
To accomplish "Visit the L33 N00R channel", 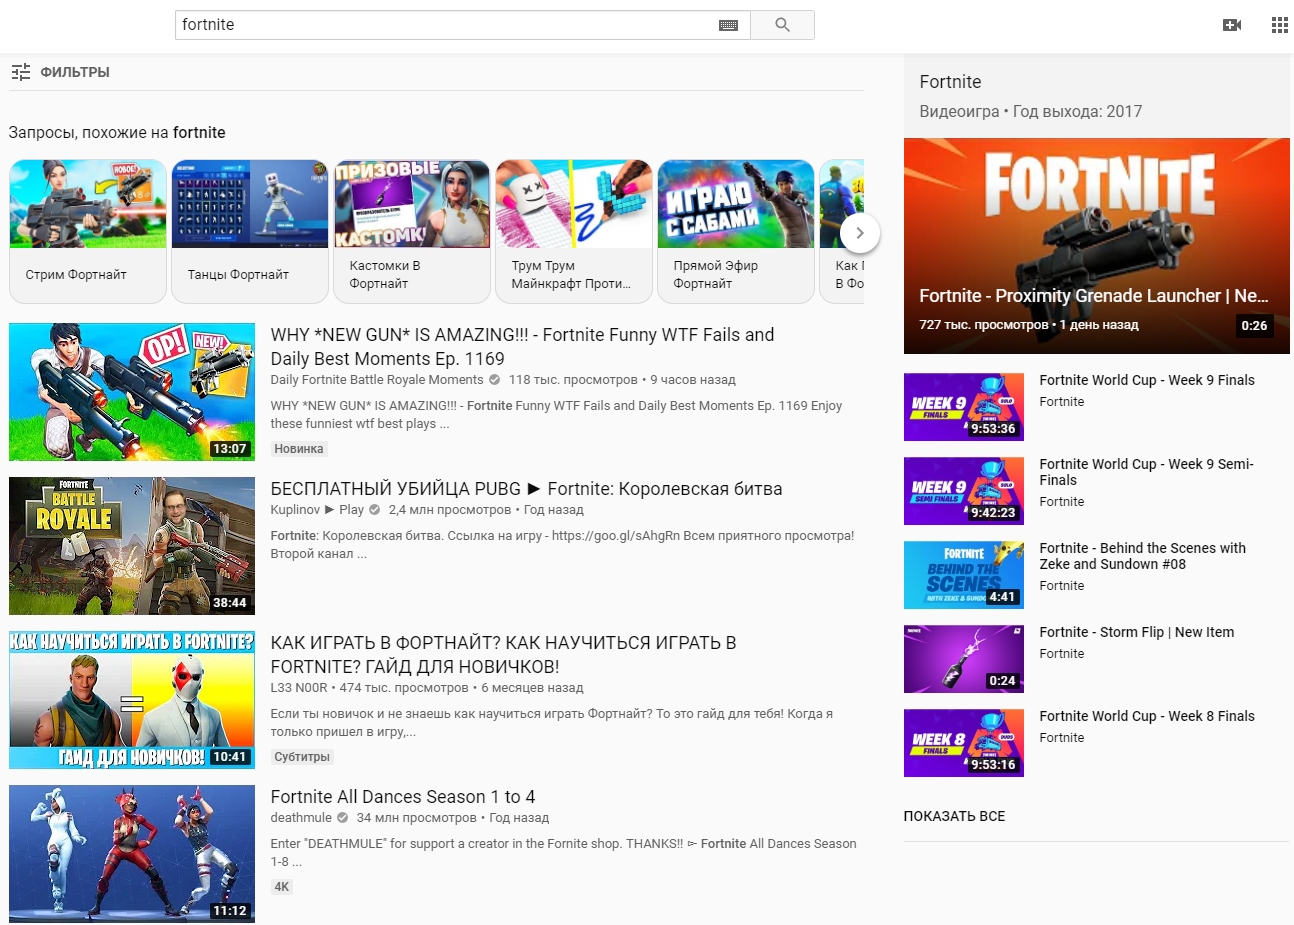I will (299, 688).
